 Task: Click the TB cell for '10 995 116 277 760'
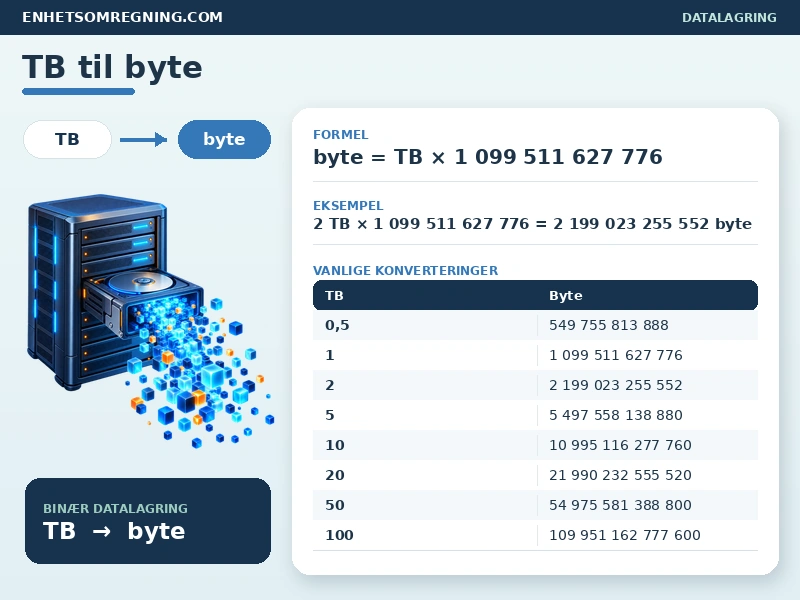pos(334,445)
